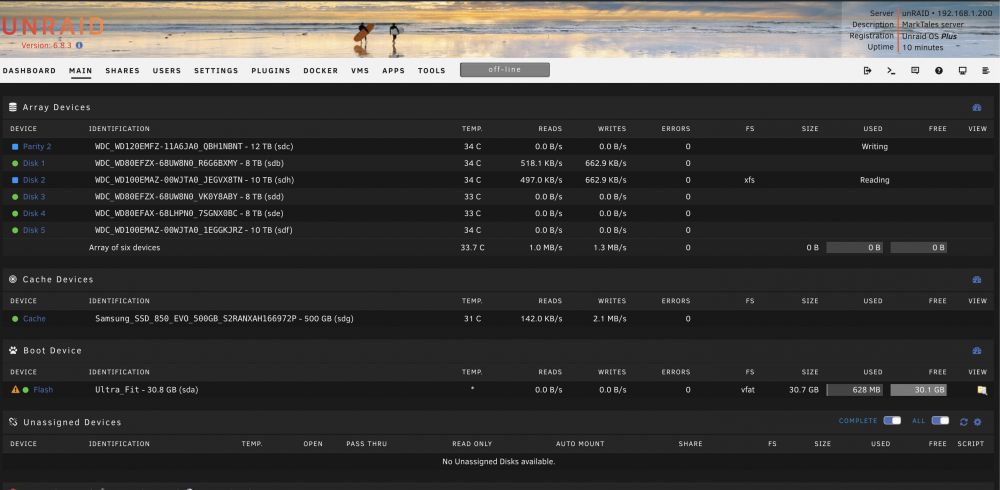
Task: Click the Samsung SSD 850 EVO identification
Action: click(x=224, y=318)
